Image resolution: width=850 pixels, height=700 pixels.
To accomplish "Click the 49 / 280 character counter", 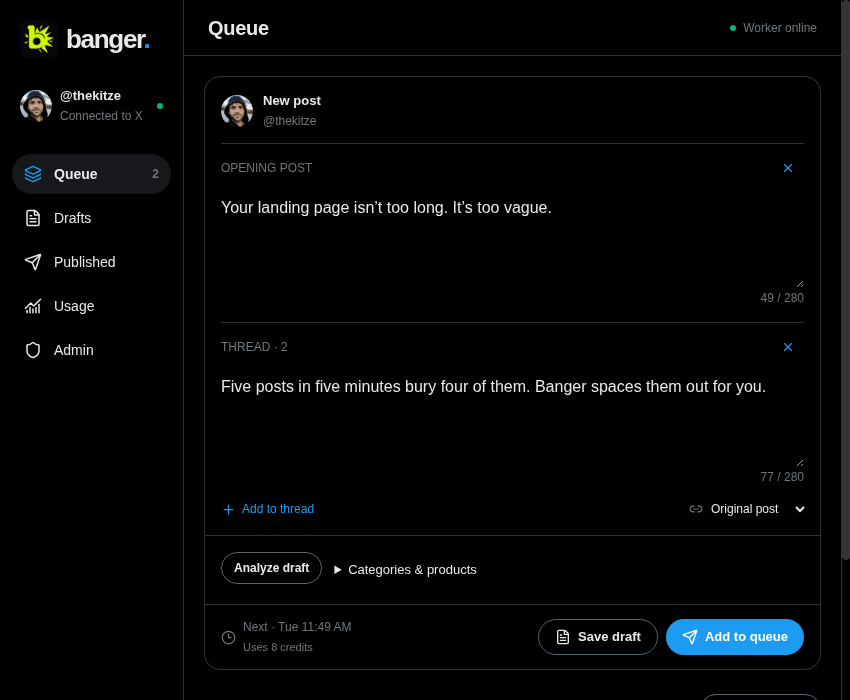I will (782, 298).
